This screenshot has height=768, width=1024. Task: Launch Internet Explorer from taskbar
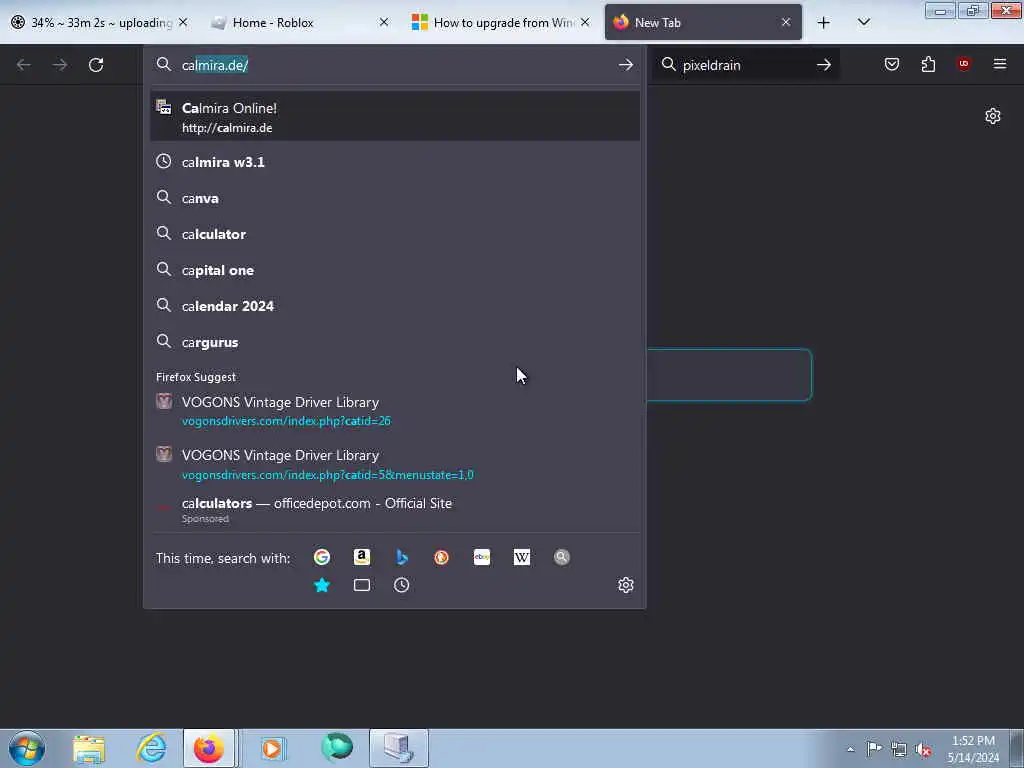[152, 749]
